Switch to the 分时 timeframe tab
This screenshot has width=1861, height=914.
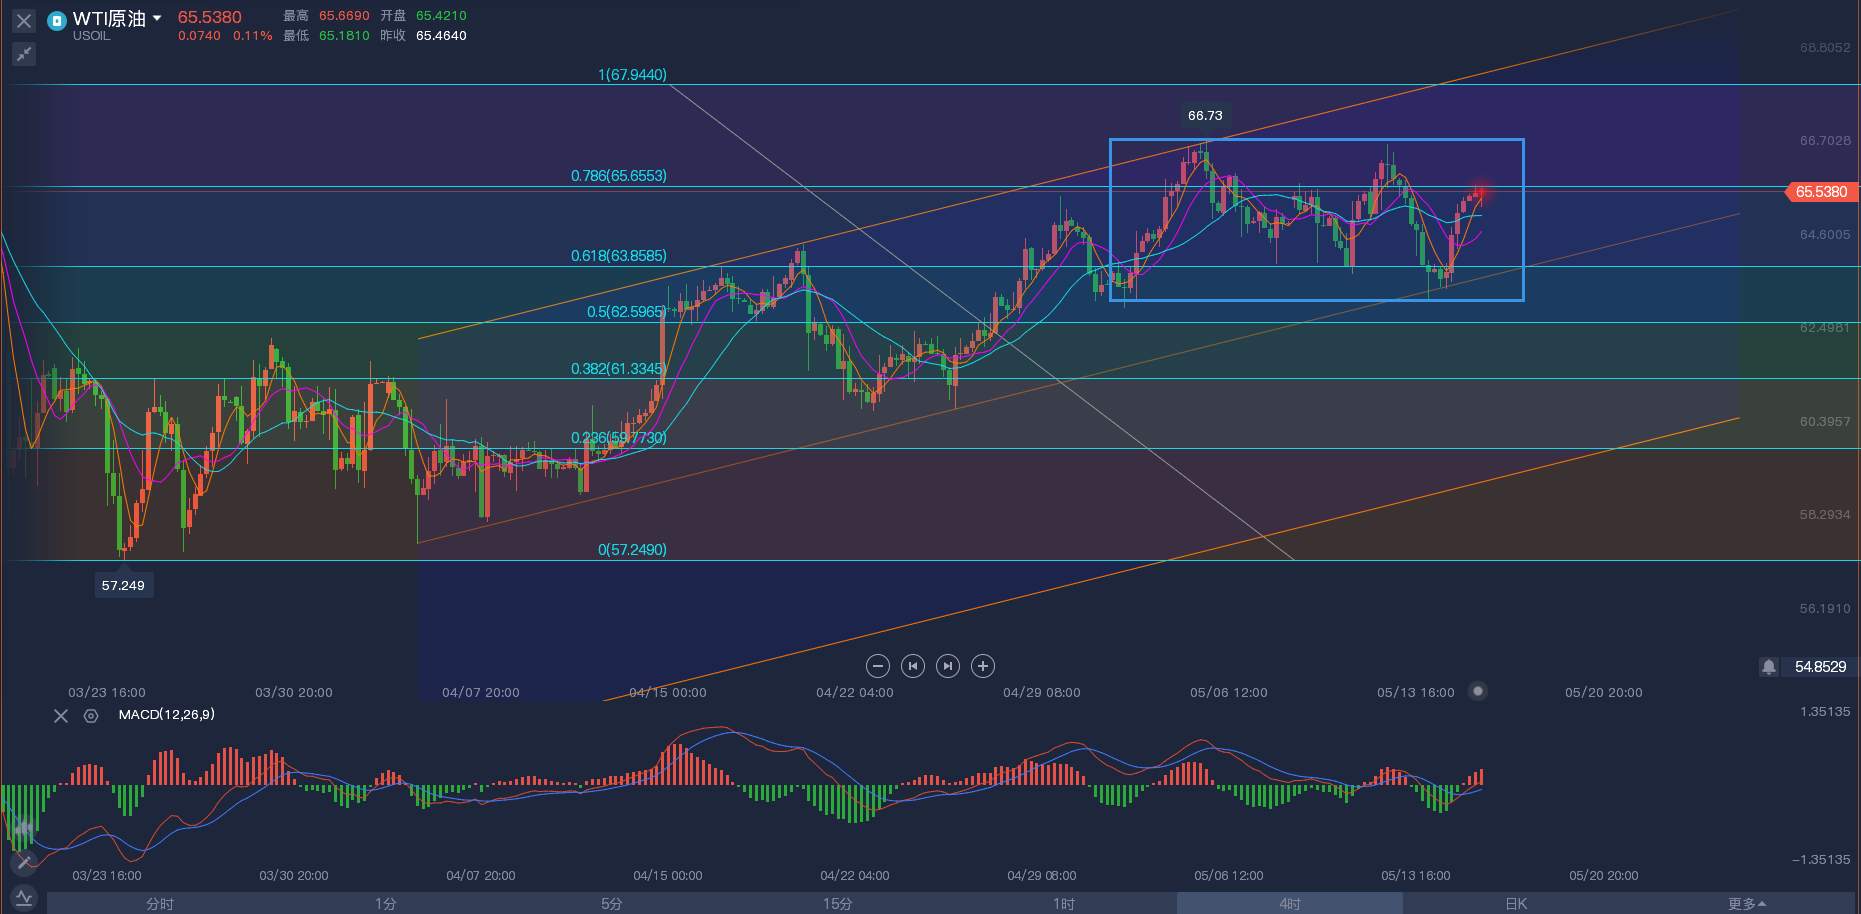click(x=160, y=904)
